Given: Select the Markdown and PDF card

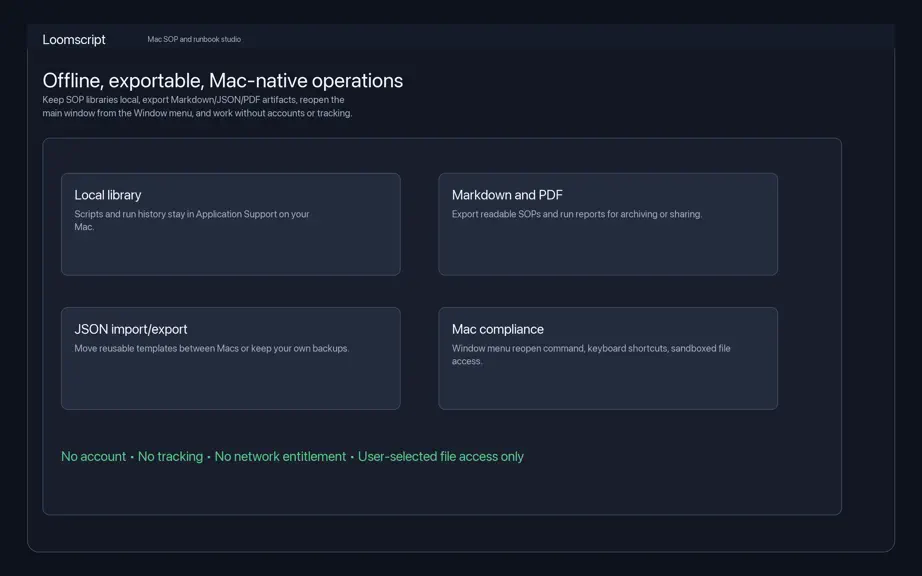Looking at the screenshot, I should [x=608, y=224].
